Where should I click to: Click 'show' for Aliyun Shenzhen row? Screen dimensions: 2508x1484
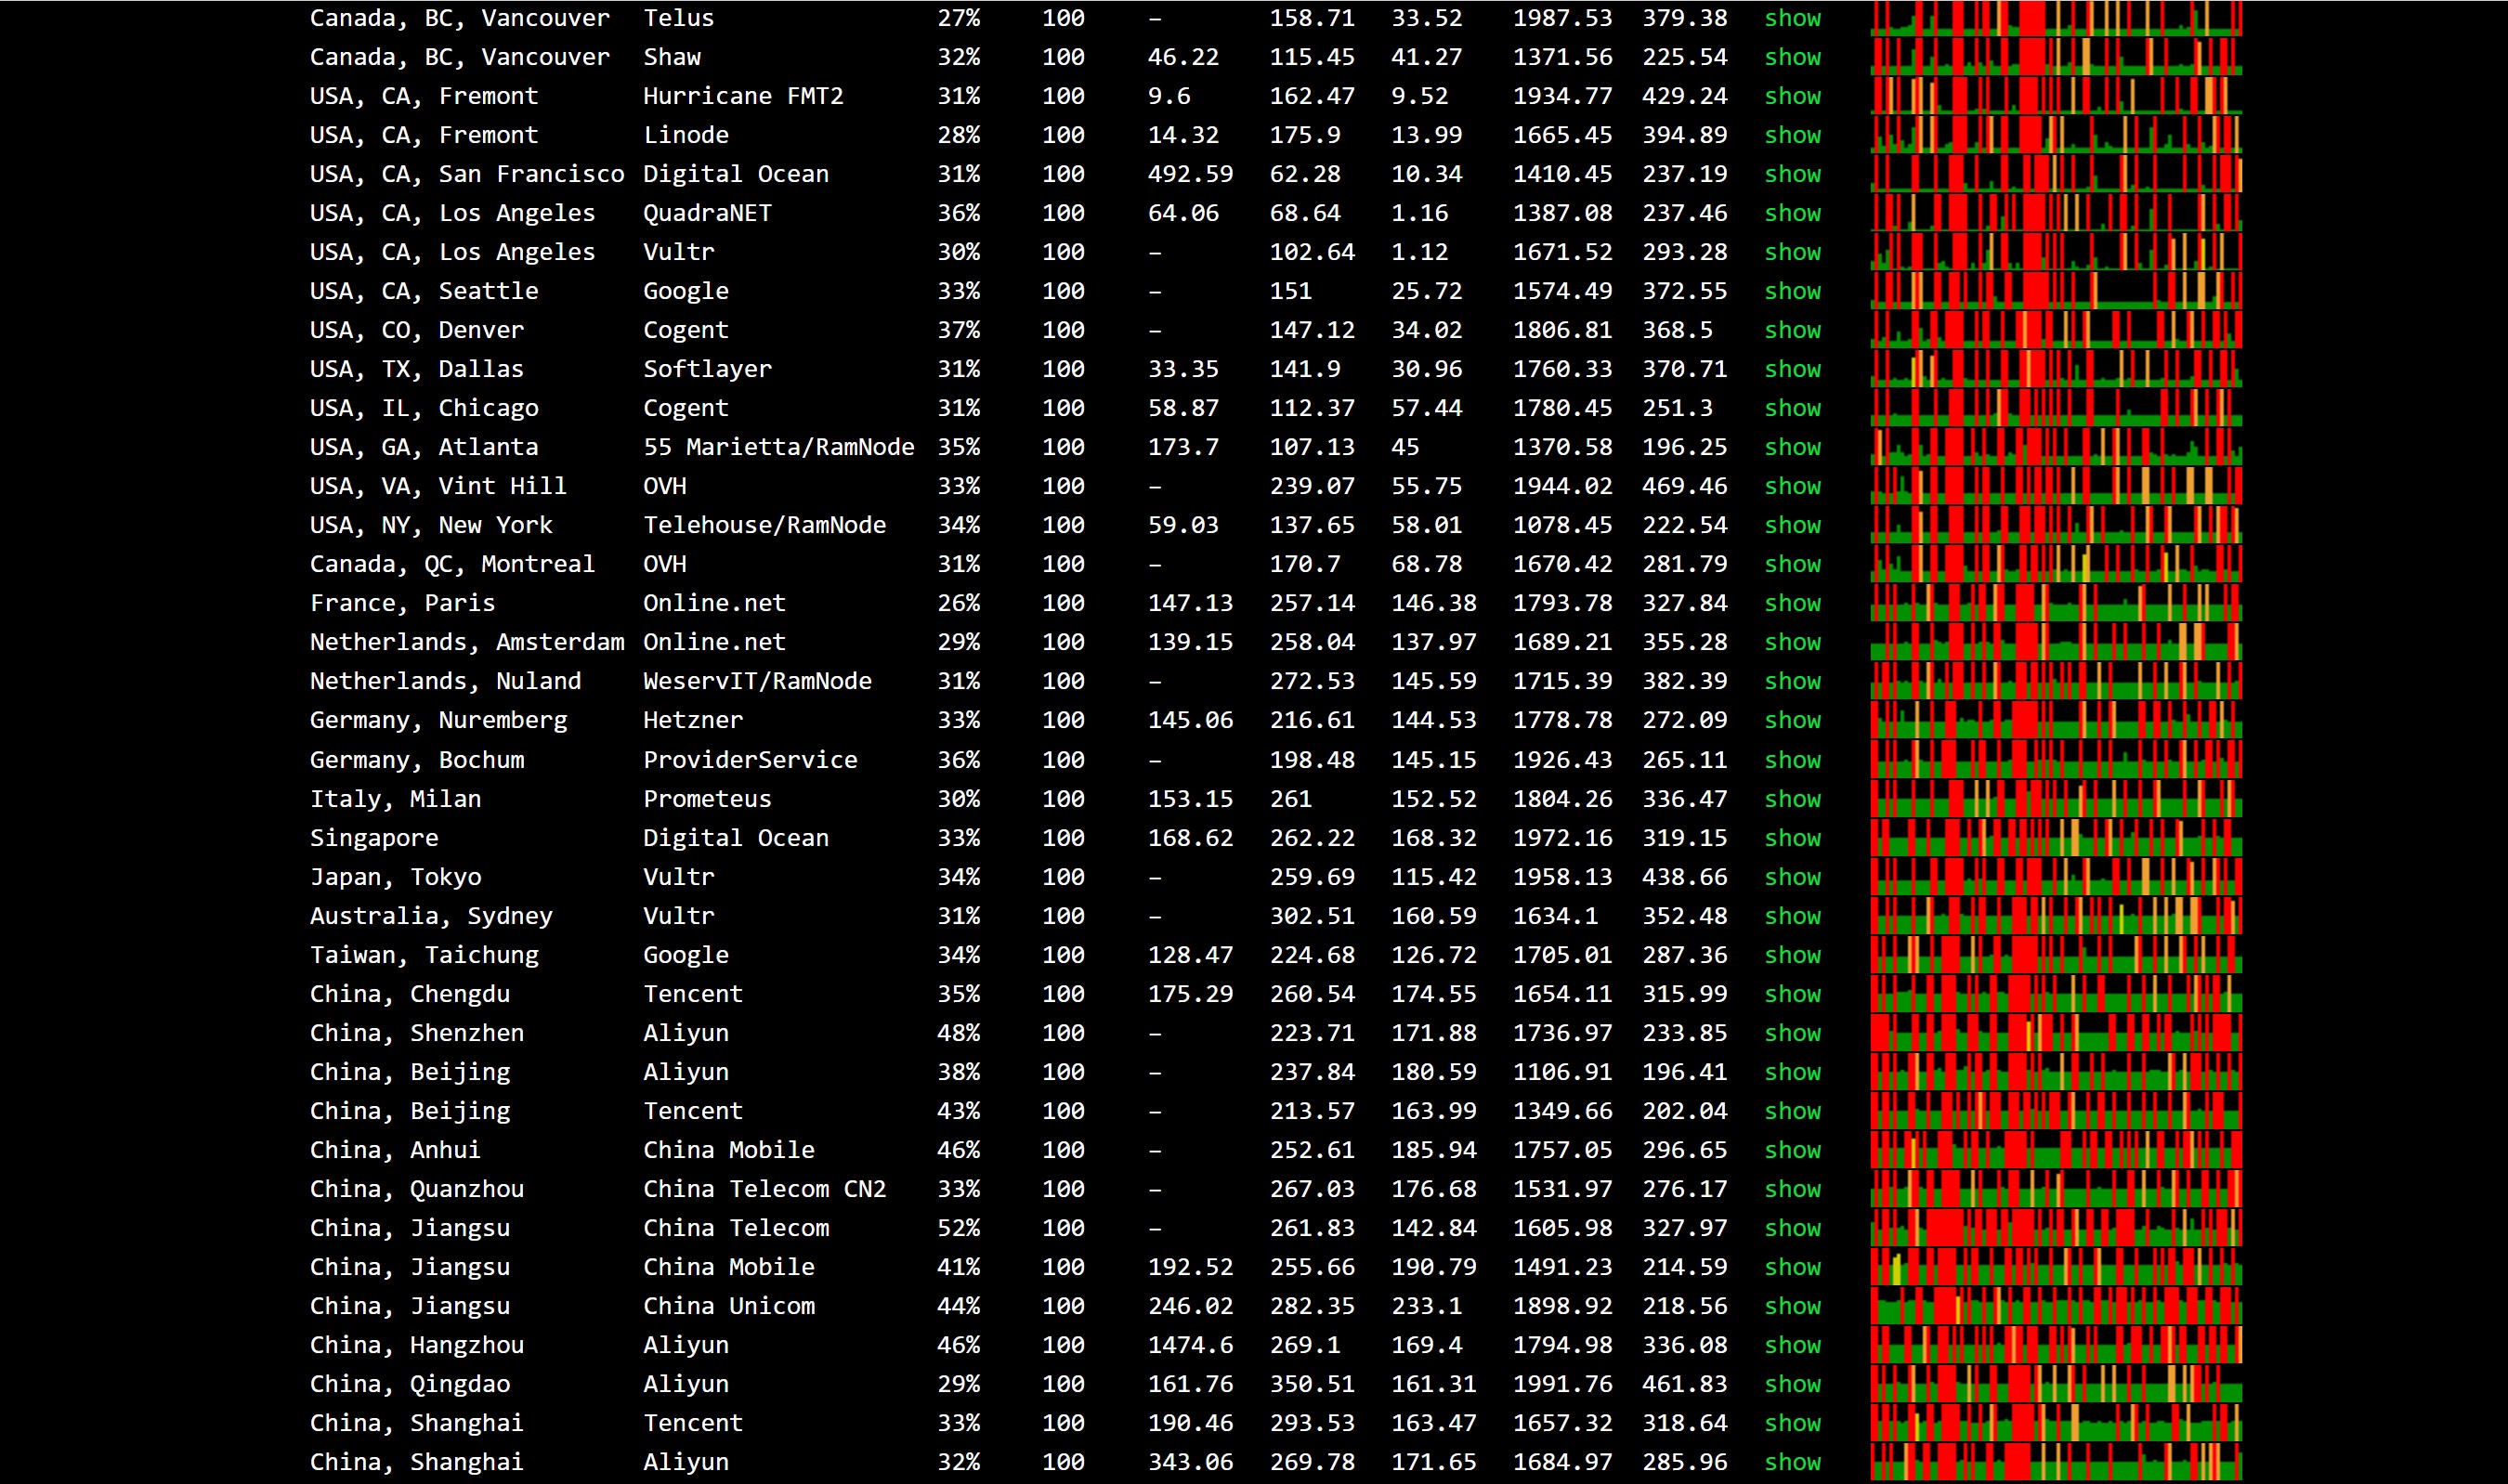[1792, 1033]
